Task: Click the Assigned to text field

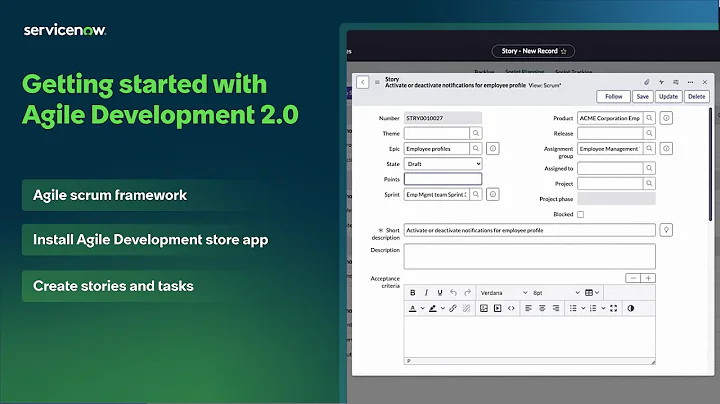Action: [610, 168]
